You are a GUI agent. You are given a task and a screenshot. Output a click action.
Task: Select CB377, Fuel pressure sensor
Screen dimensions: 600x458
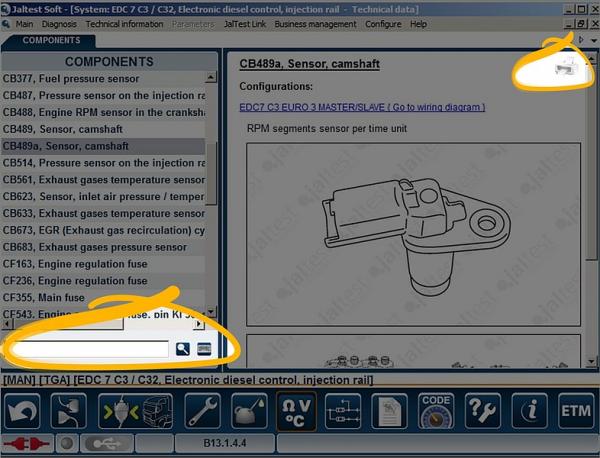point(103,79)
